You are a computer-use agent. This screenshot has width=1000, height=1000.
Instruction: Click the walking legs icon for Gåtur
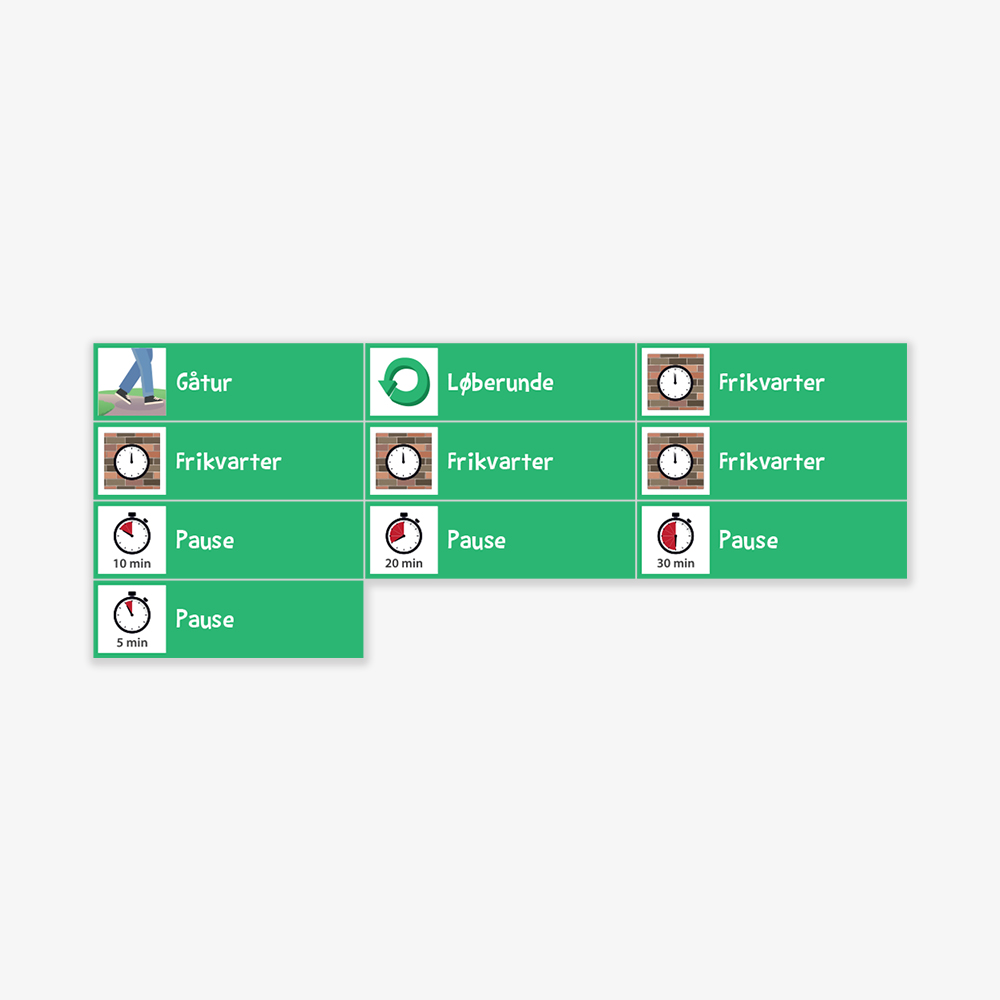[132, 382]
